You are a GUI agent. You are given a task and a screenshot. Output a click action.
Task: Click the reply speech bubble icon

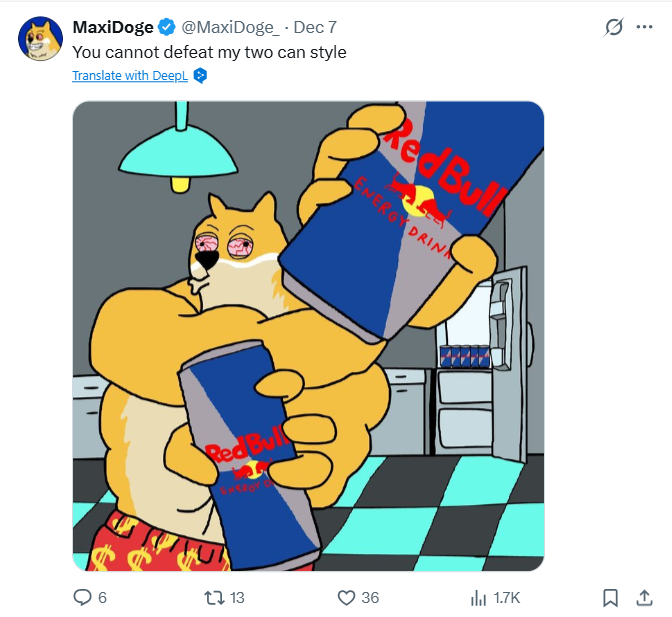(83, 597)
